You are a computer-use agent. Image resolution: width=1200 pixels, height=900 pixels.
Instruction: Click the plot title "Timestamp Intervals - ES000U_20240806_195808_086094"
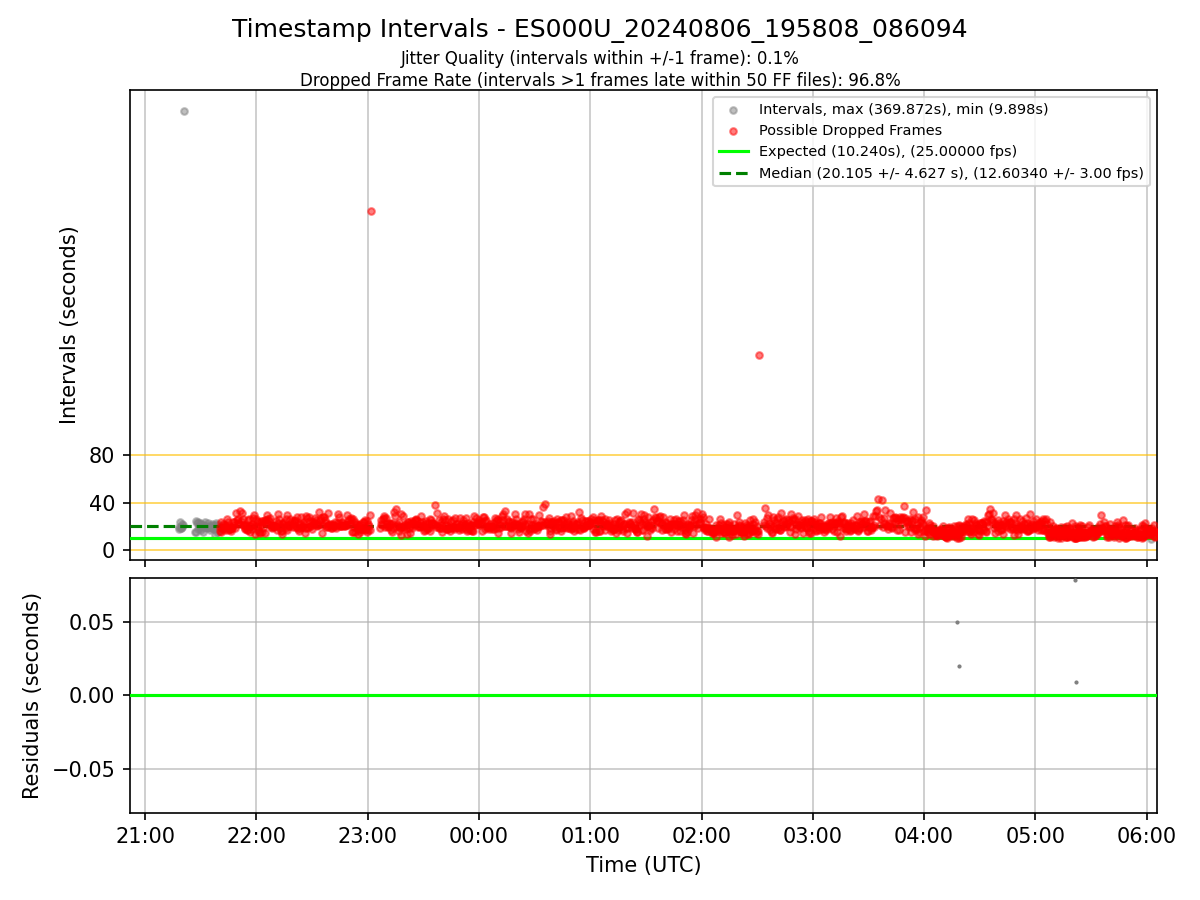pos(599,29)
